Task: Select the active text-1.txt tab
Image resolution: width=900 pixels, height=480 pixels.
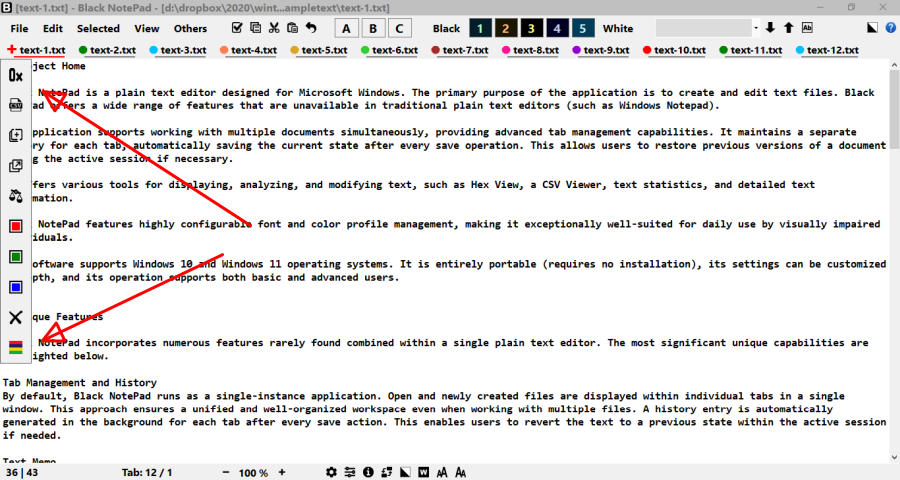Action: pyautogui.click(x=37, y=50)
